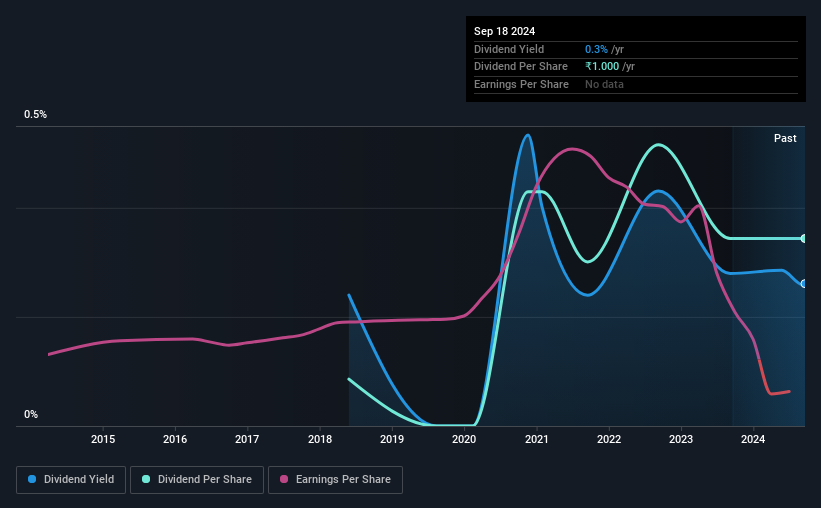Click the 2017 x-axis label

(247, 439)
